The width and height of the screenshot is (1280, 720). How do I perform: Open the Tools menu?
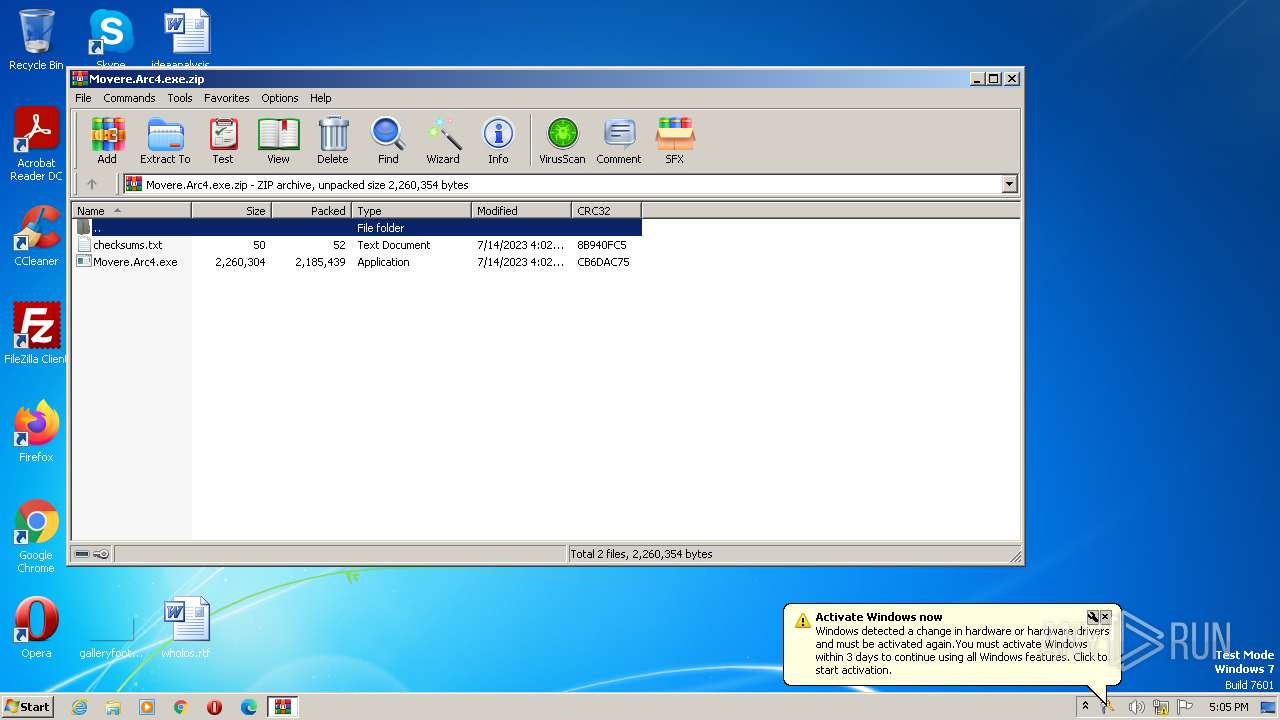click(180, 98)
